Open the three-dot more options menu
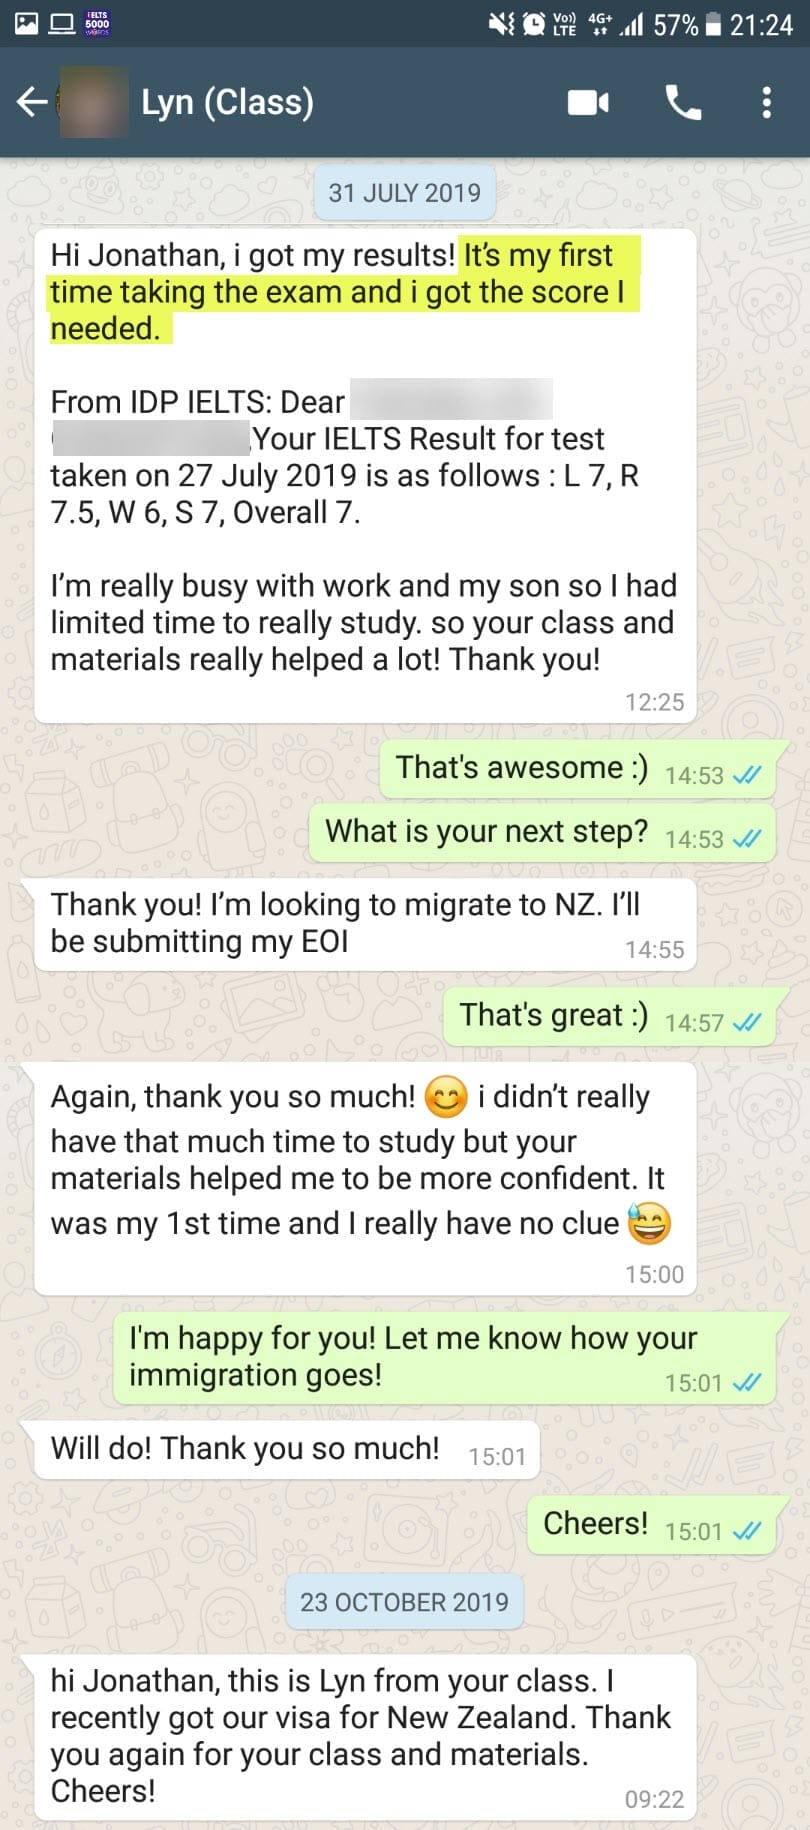Screen dimensions: 810x1830 click(x=766, y=102)
